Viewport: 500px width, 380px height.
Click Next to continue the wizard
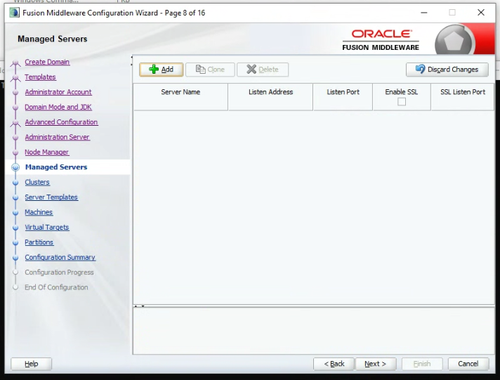(x=375, y=364)
